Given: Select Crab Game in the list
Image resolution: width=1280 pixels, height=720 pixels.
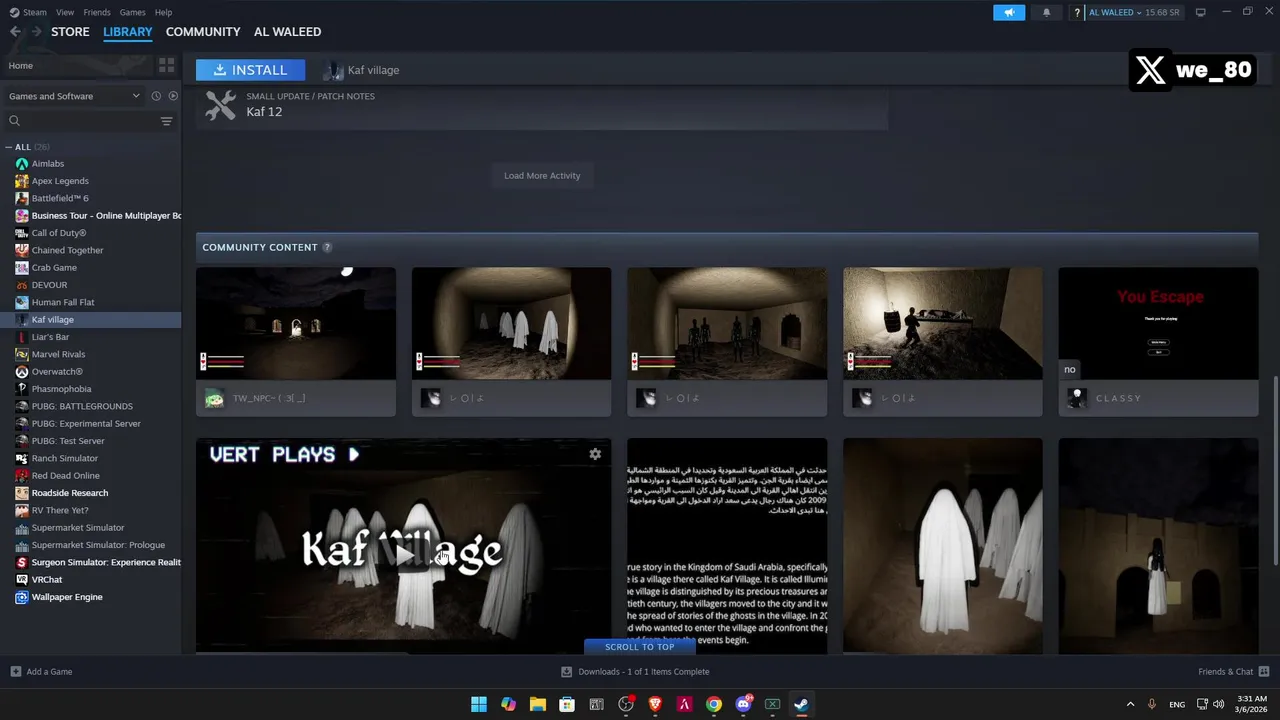Looking at the screenshot, I should [x=90, y=268].
